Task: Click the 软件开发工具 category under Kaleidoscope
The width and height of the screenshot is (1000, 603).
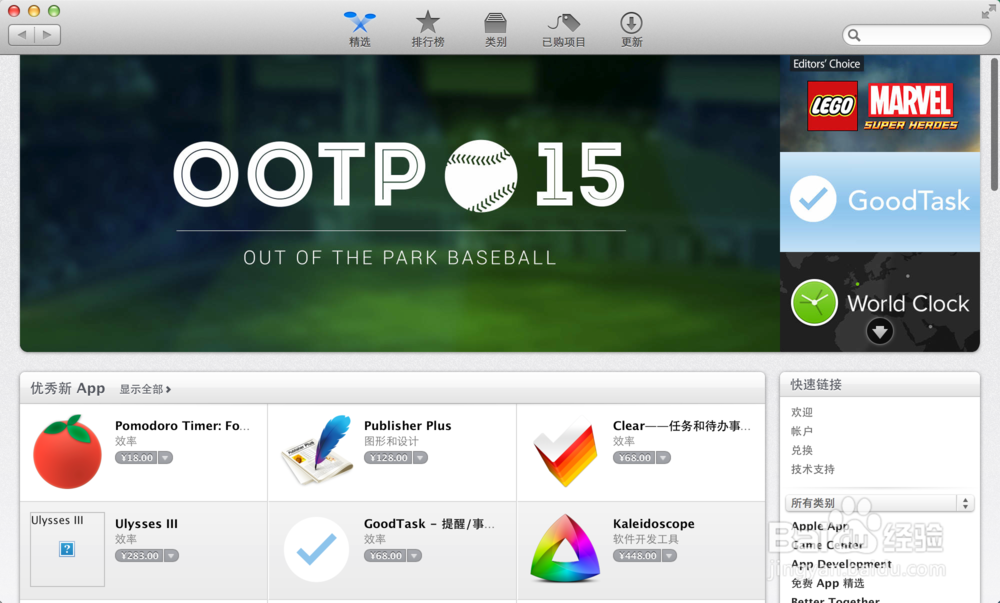Action: [x=646, y=539]
